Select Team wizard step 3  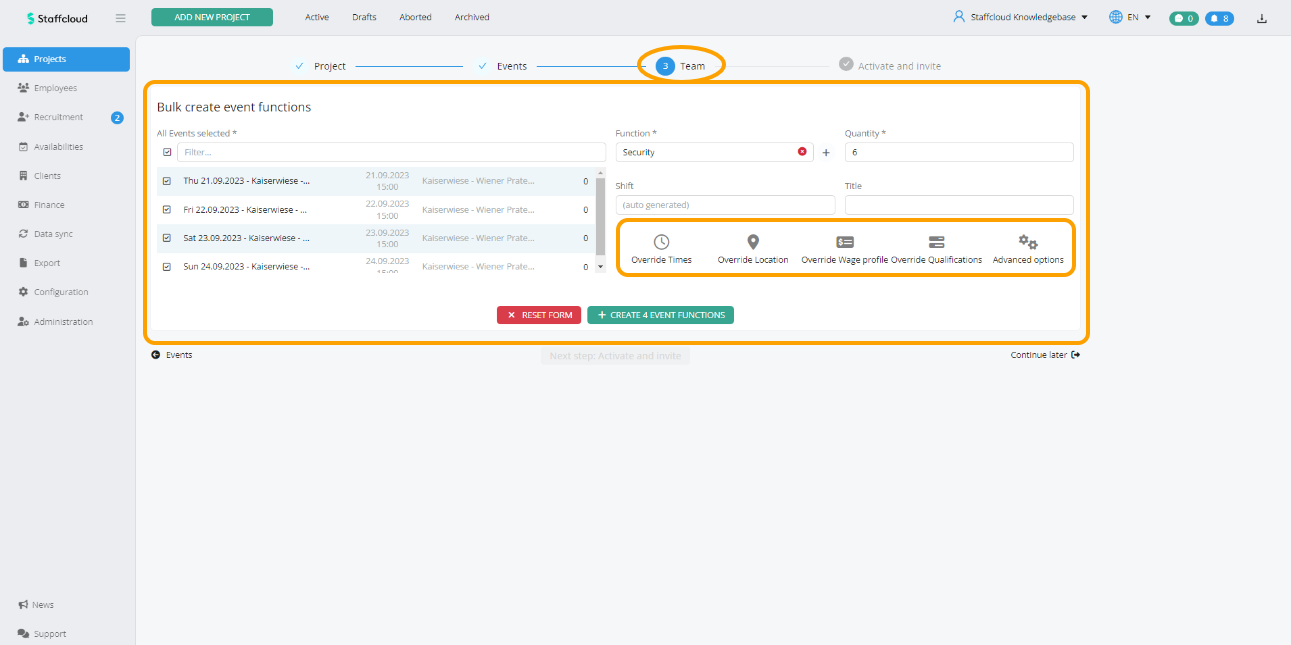pos(681,66)
